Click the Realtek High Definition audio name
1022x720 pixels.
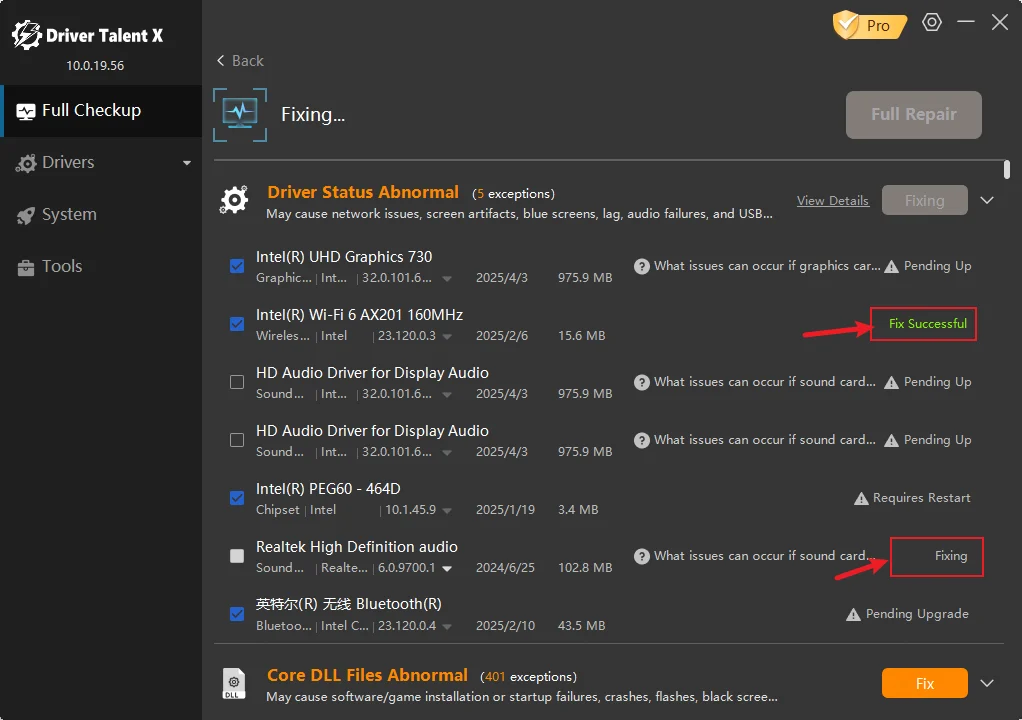[x=357, y=547]
